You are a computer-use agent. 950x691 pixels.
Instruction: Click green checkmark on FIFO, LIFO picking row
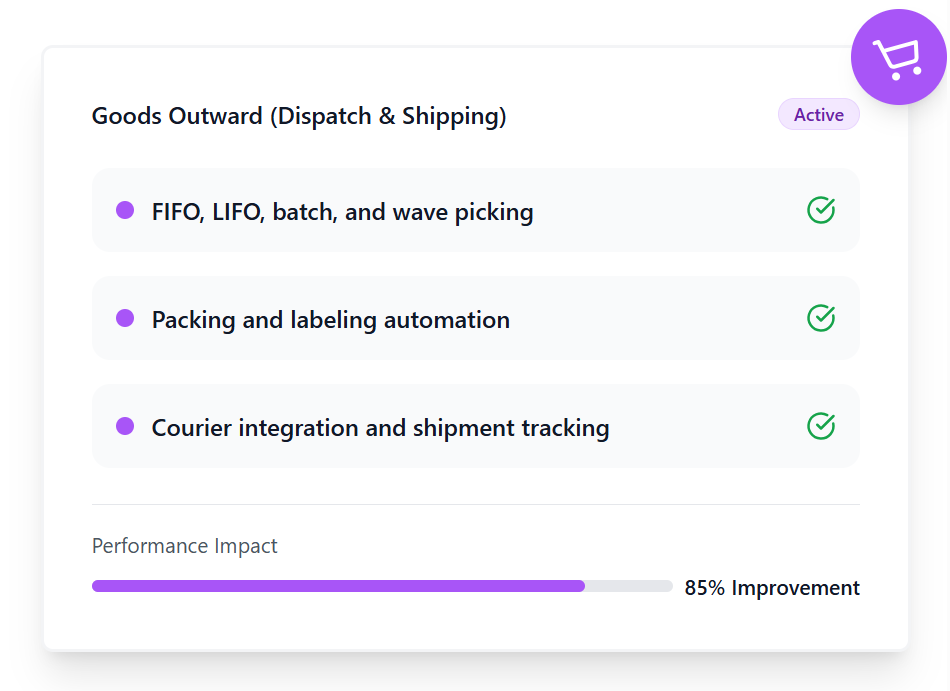[821, 210]
